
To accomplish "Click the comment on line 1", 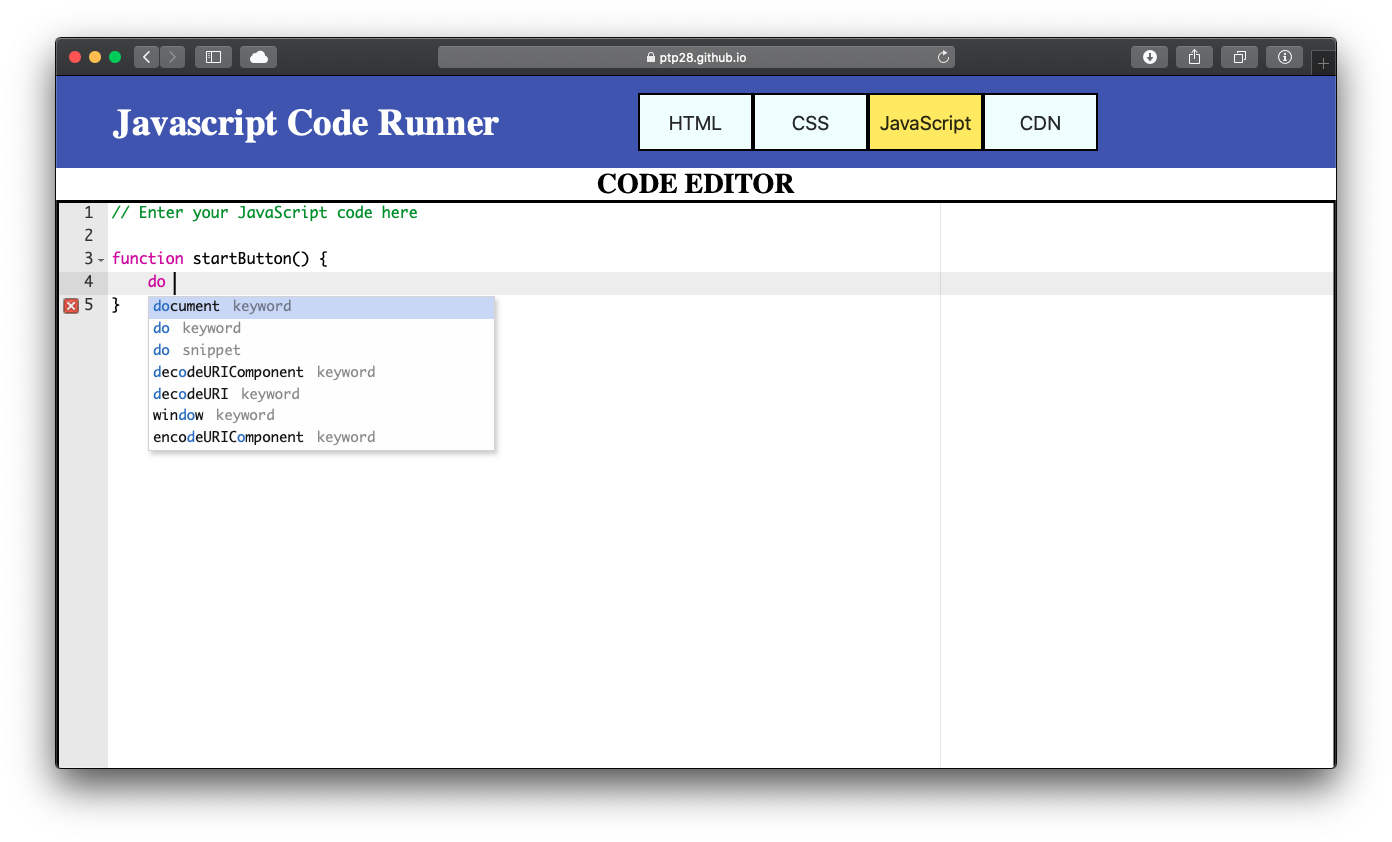I will [265, 213].
